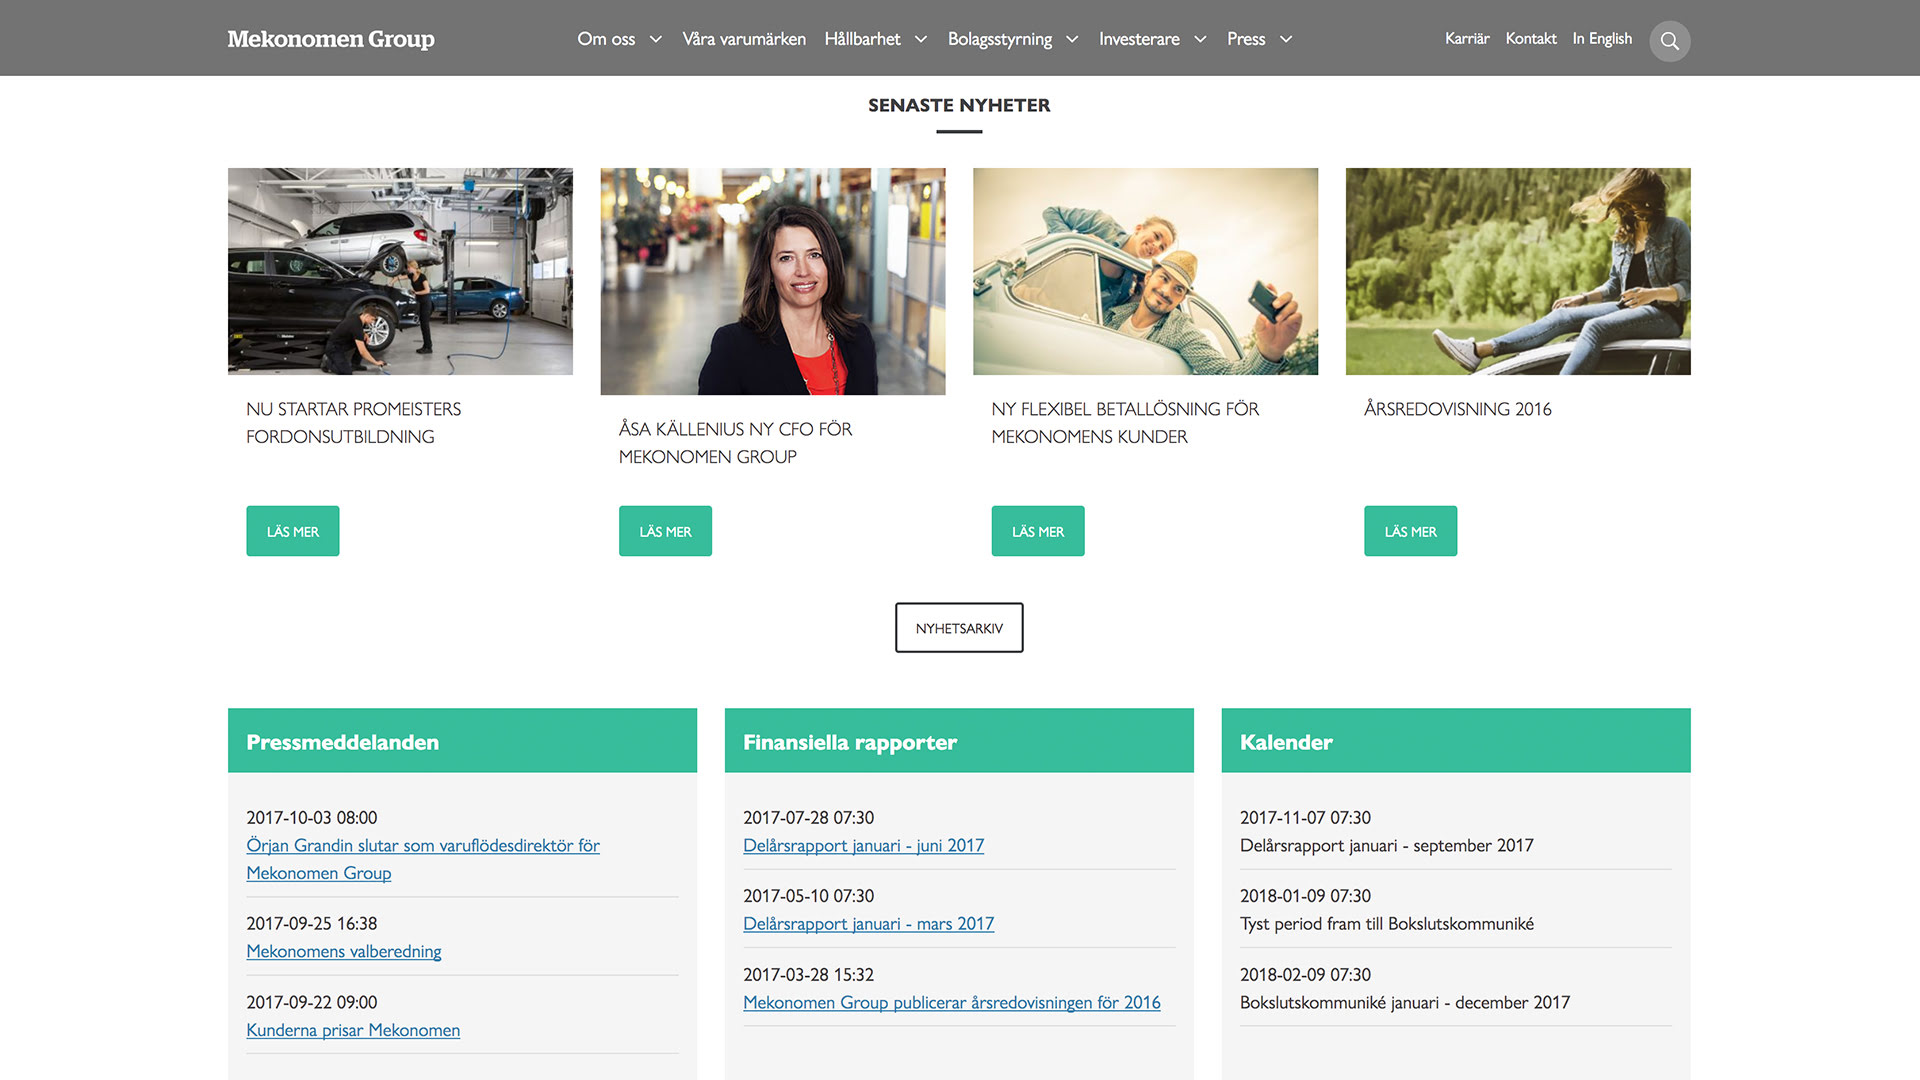Click the search magnifier icon
The image size is (1920, 1080).
(x=1669, y=41)
